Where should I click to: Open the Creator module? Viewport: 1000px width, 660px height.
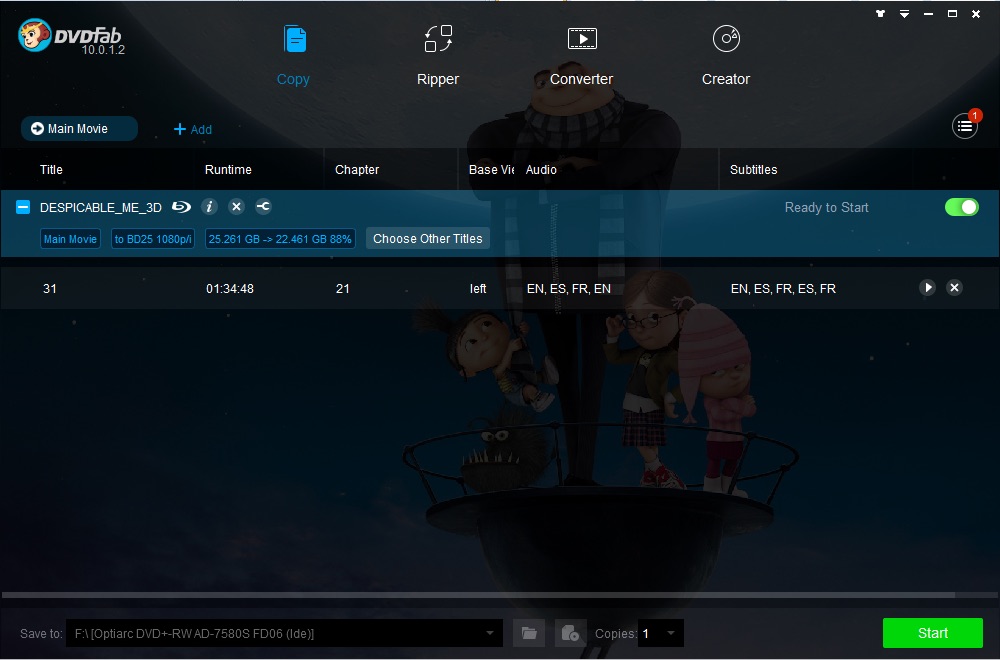tap(726, 56)
